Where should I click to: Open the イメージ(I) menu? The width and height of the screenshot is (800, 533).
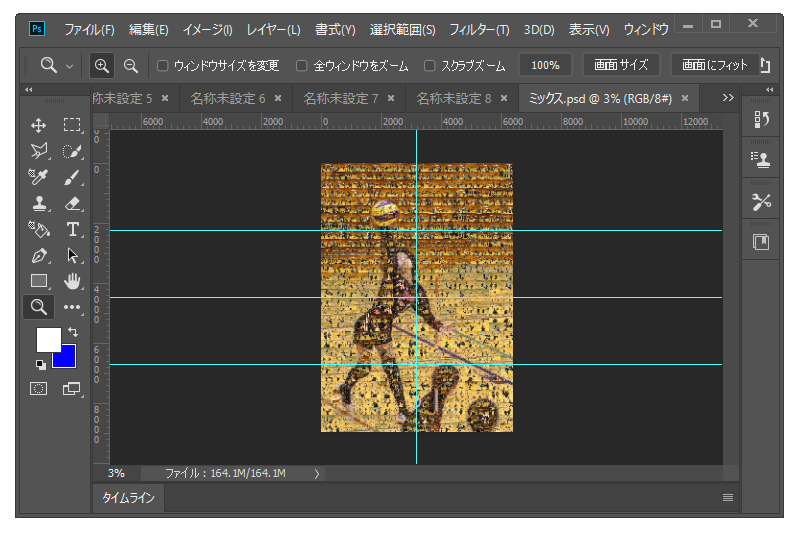tap(207, 30)
